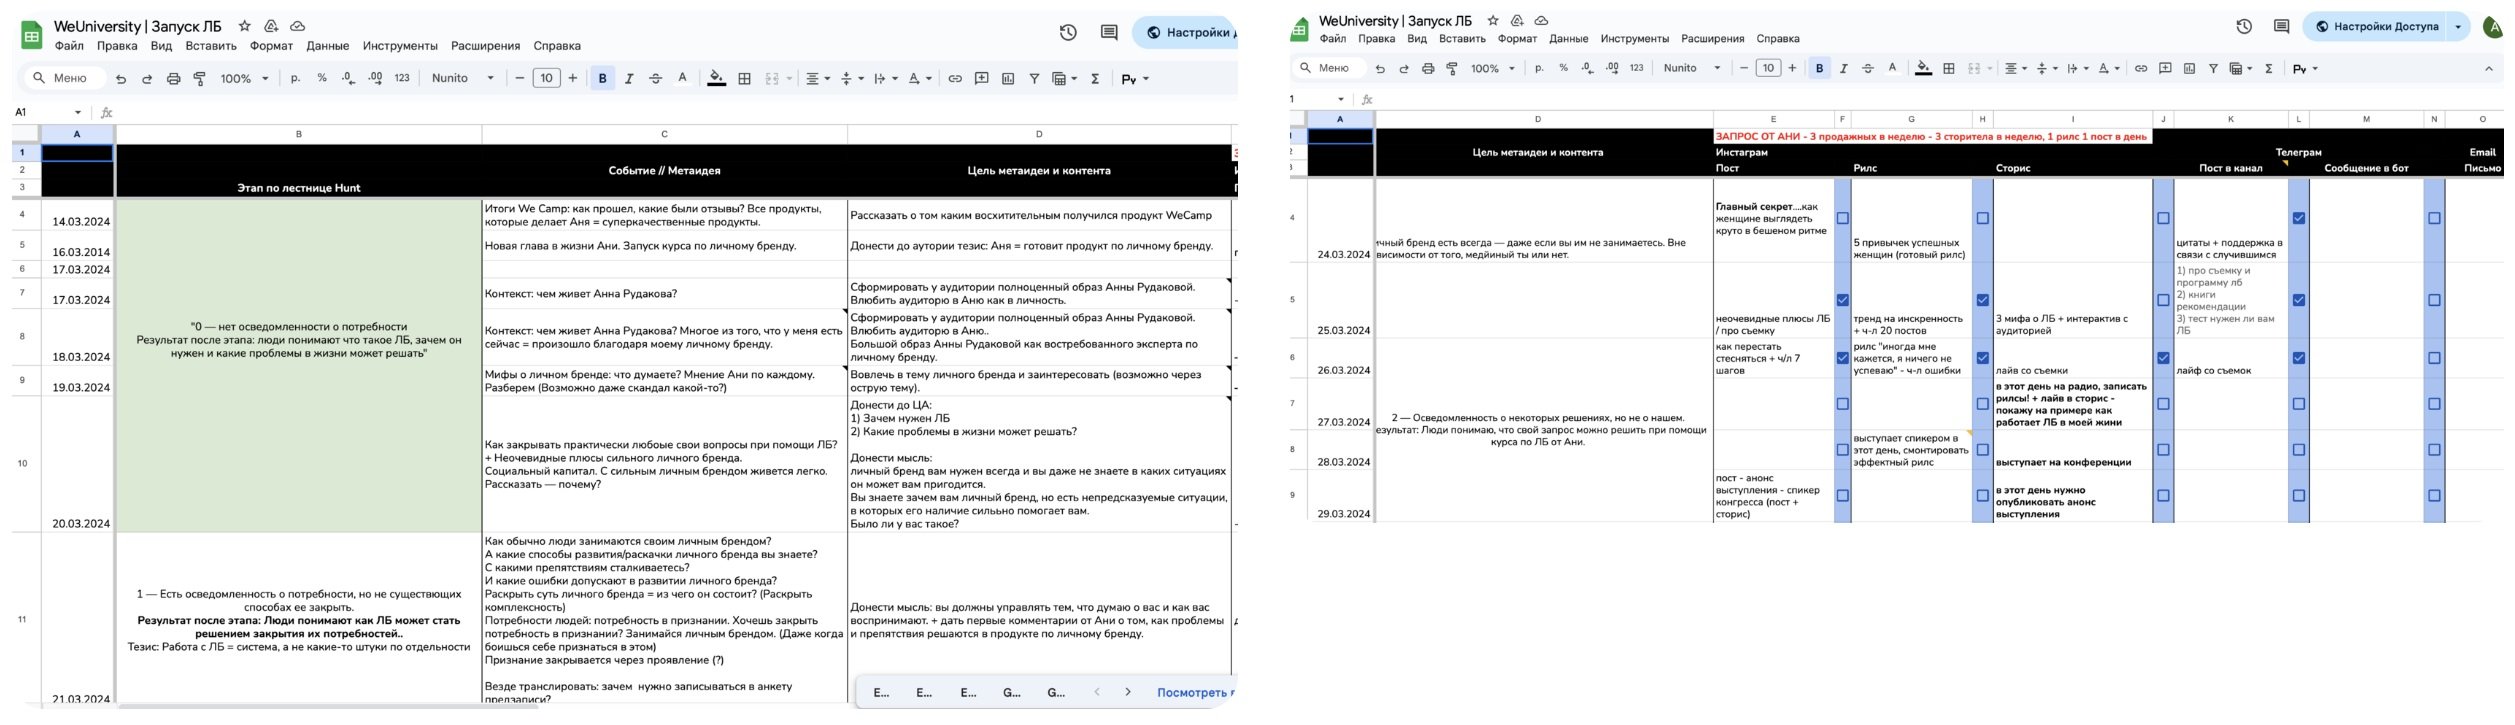Screen dimensions: 2515x725
Task: Click Посмотреть link at the bottom left window
Action: (x=1195, y=692)
